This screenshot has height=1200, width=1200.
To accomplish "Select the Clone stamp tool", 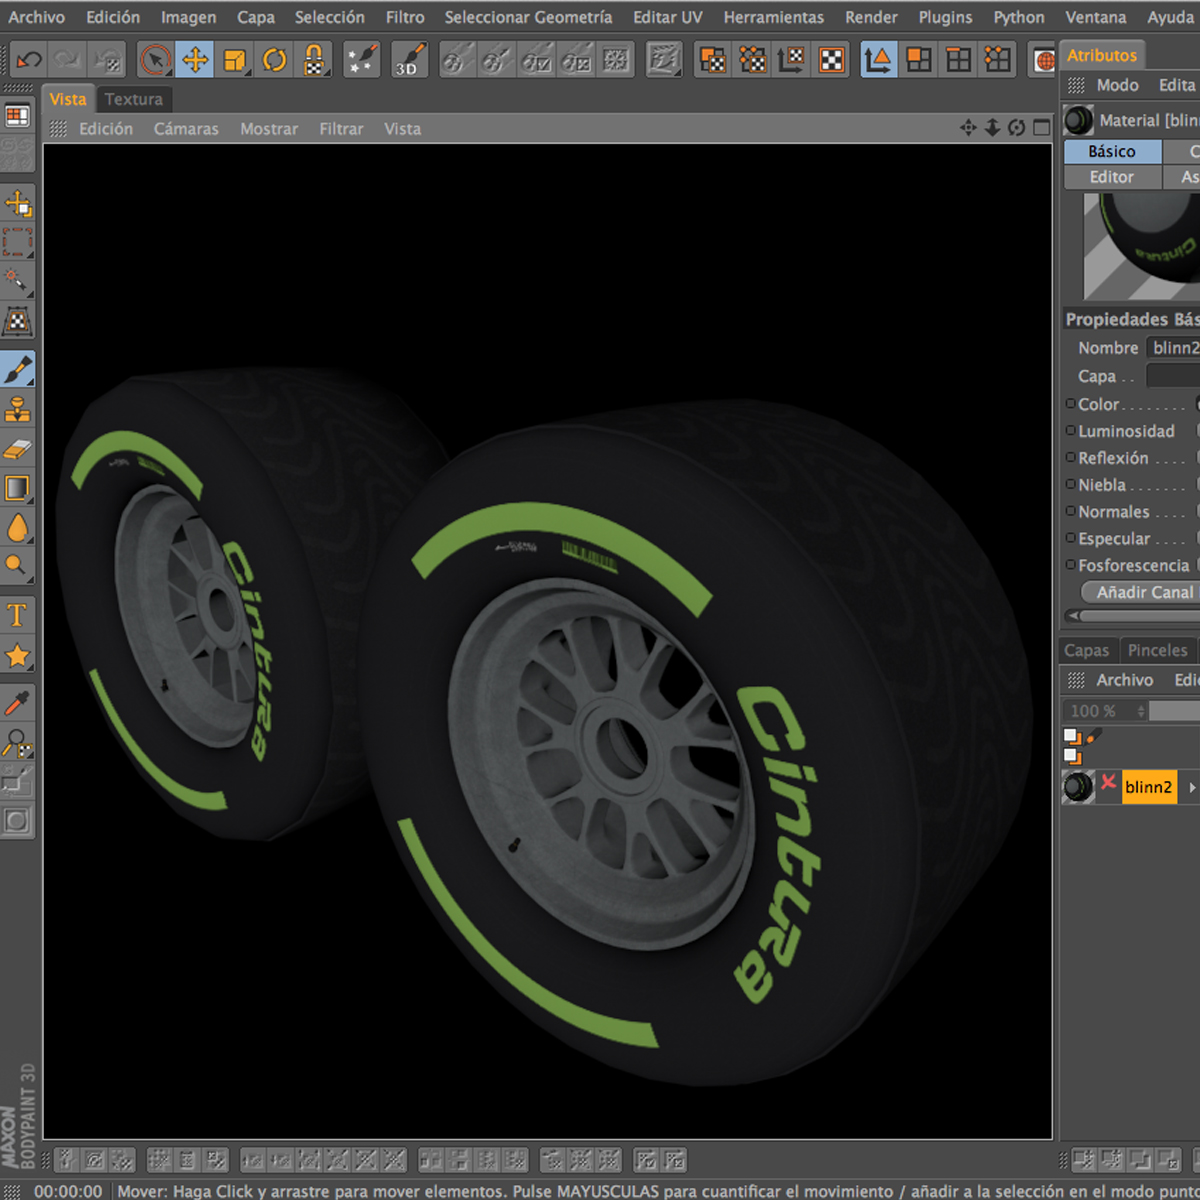I will pyautogui.click(x=18, y=409).
